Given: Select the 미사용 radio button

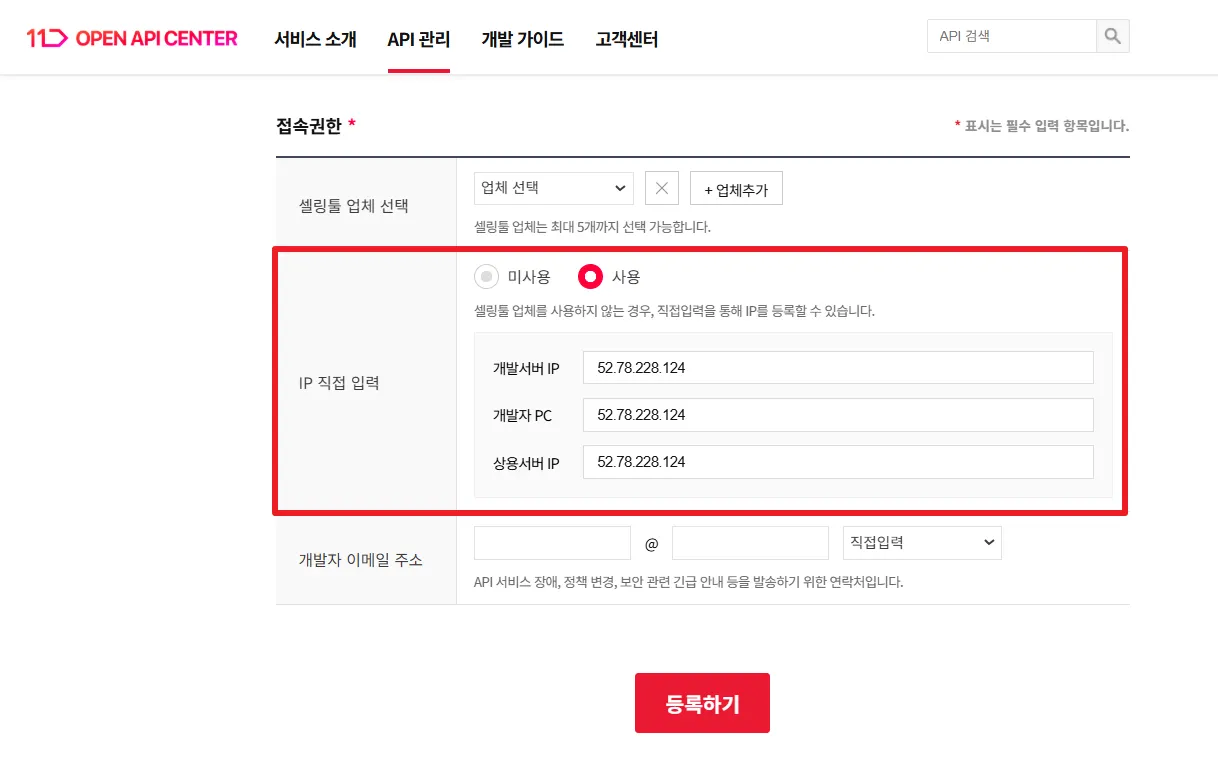Looking at the screenshot, I should (x=486, y=277).
